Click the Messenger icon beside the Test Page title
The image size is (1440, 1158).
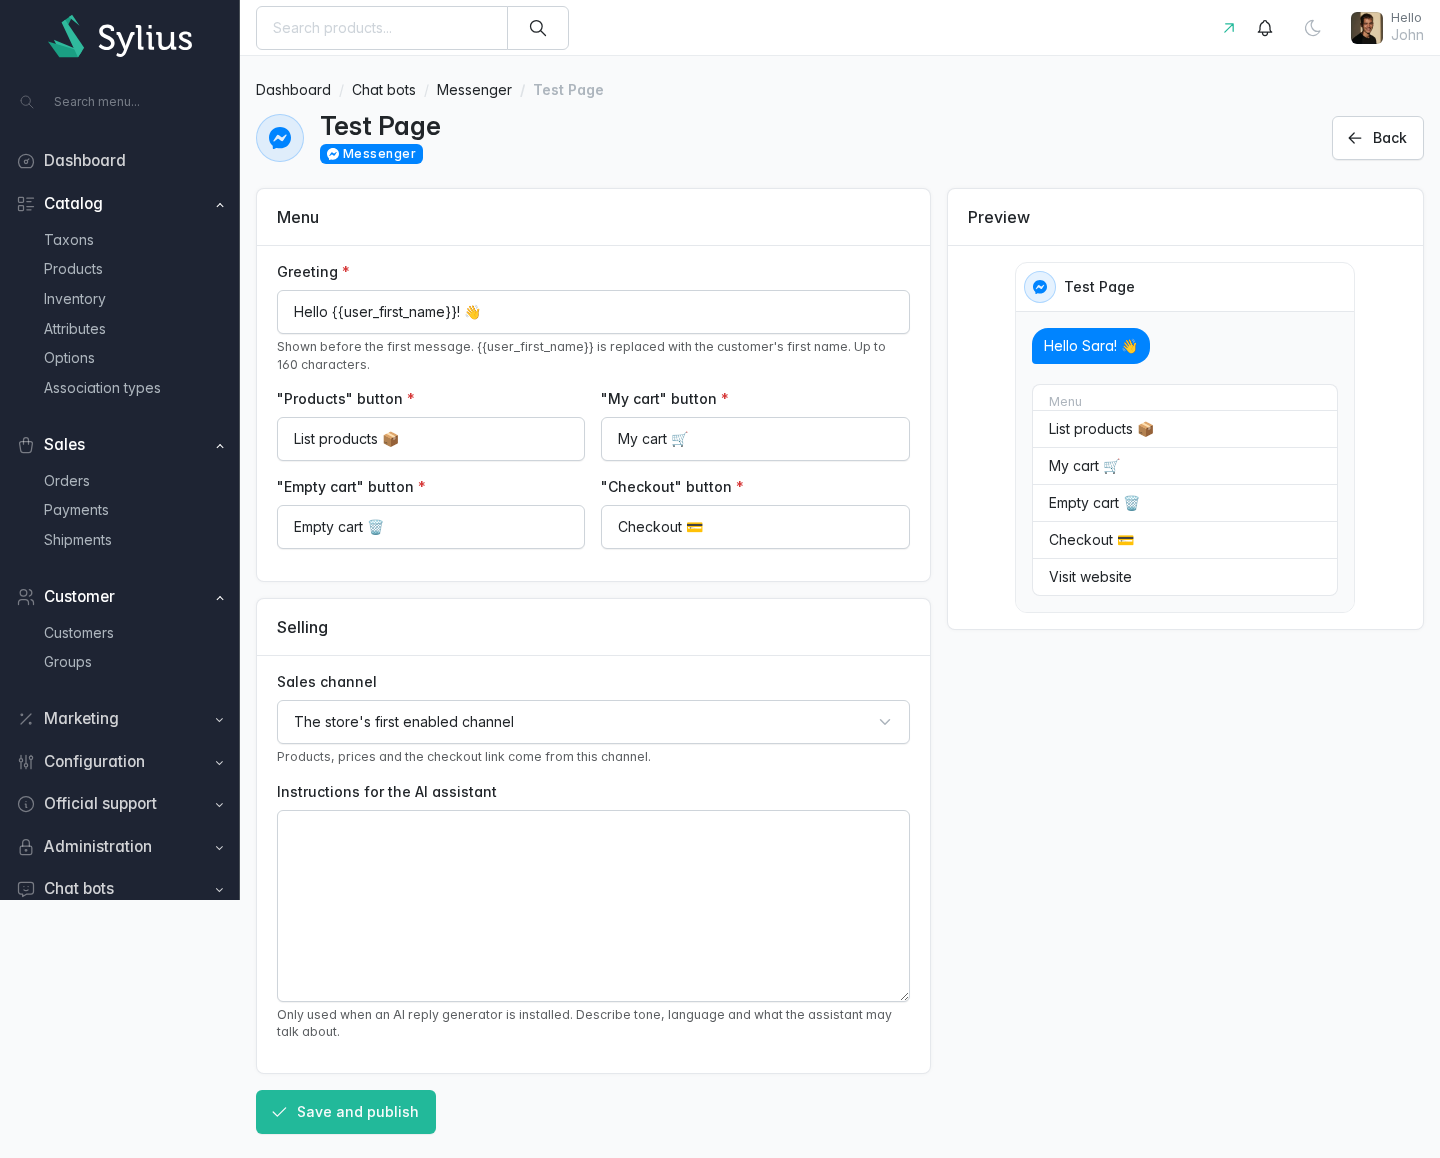pos(280,138)
